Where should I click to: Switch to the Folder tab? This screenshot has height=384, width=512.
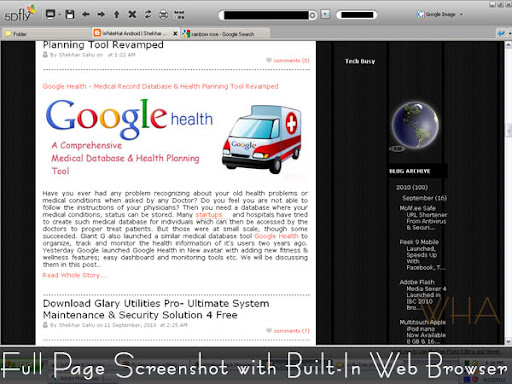46,34
